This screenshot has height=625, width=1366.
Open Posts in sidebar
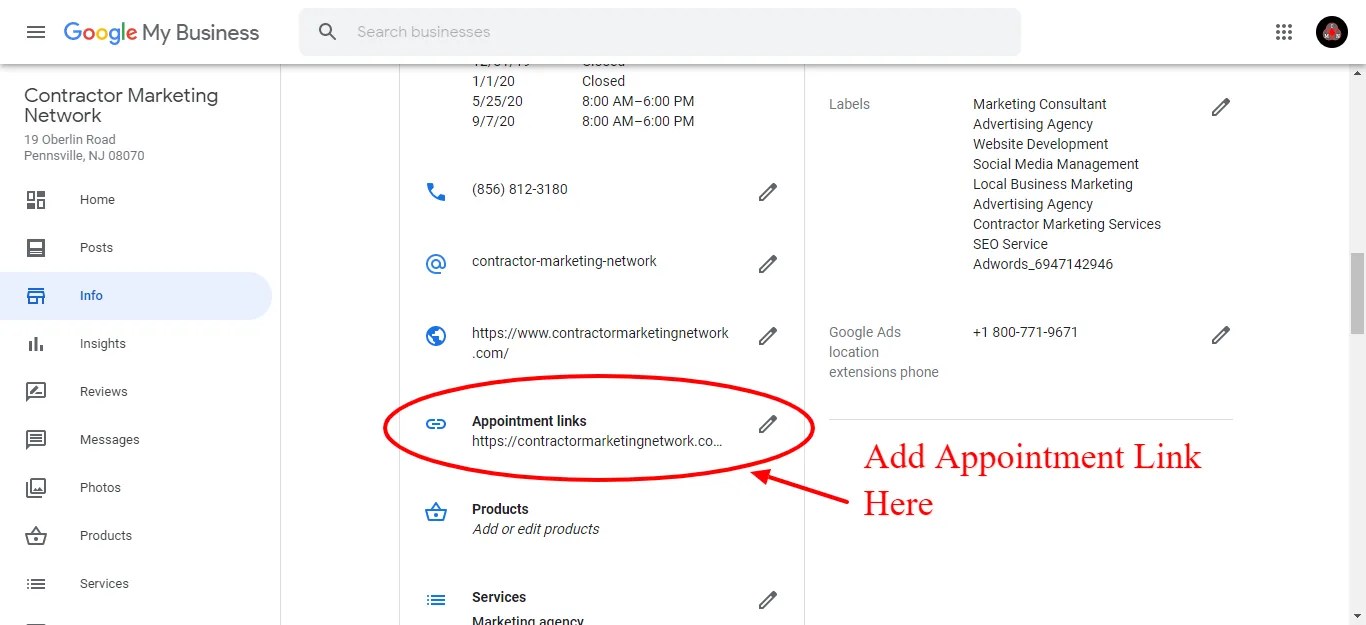(x=136, y=248)
